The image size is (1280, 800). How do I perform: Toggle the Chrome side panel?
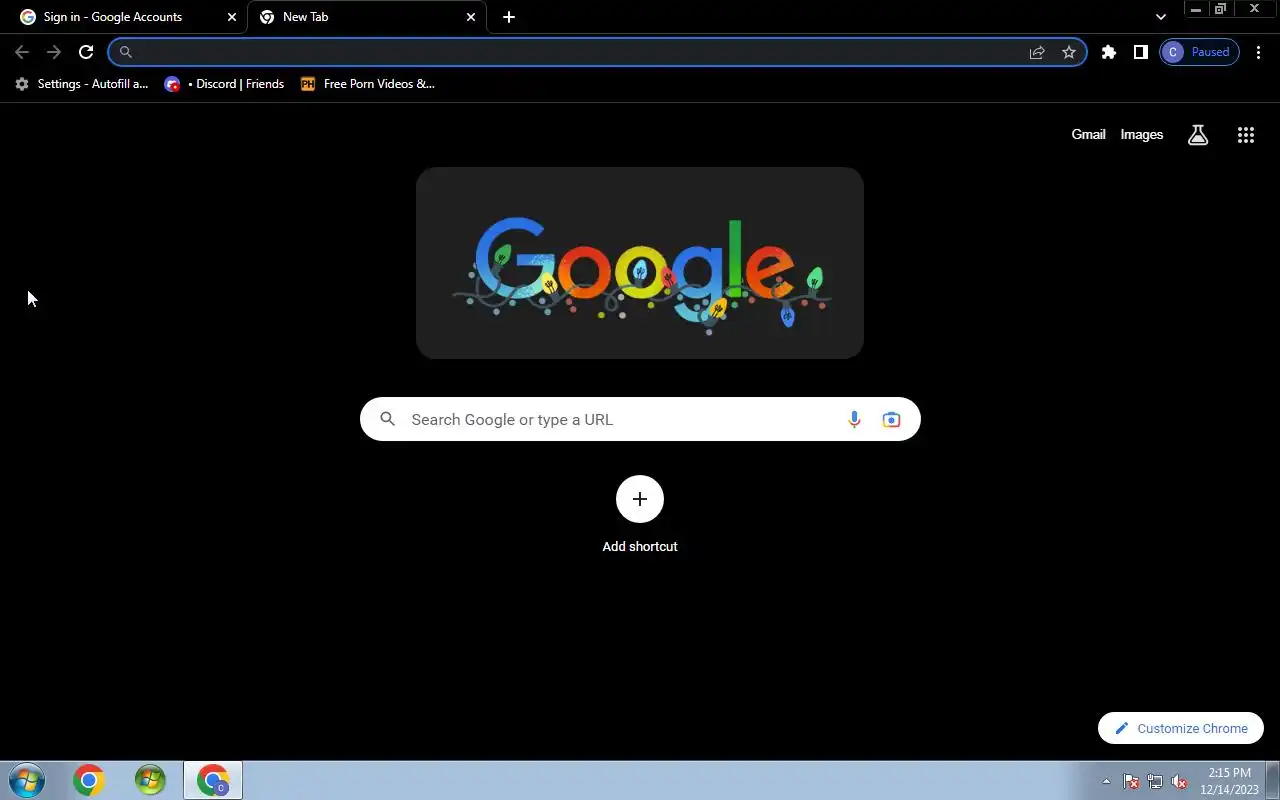click(1140, 52)
